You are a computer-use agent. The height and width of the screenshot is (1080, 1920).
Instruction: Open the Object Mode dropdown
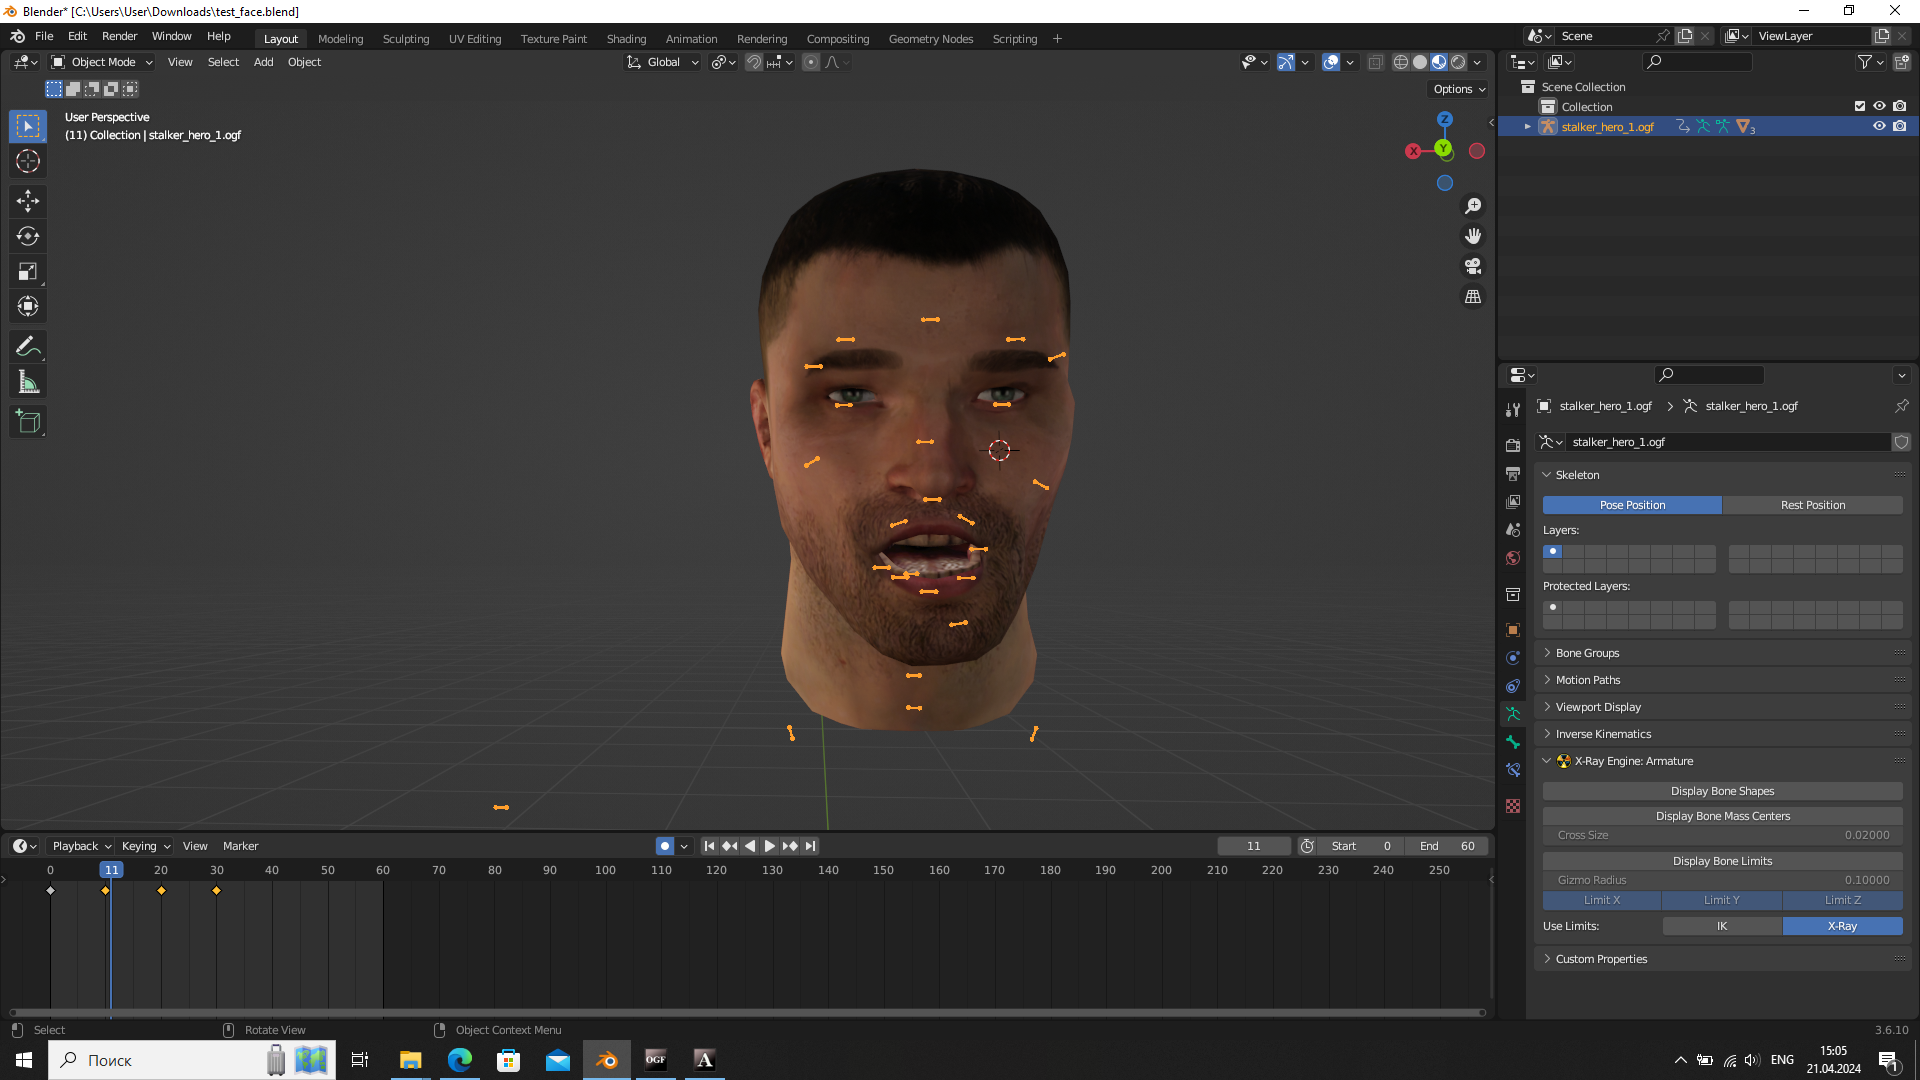pyautogui.click(x=100, y=62)
